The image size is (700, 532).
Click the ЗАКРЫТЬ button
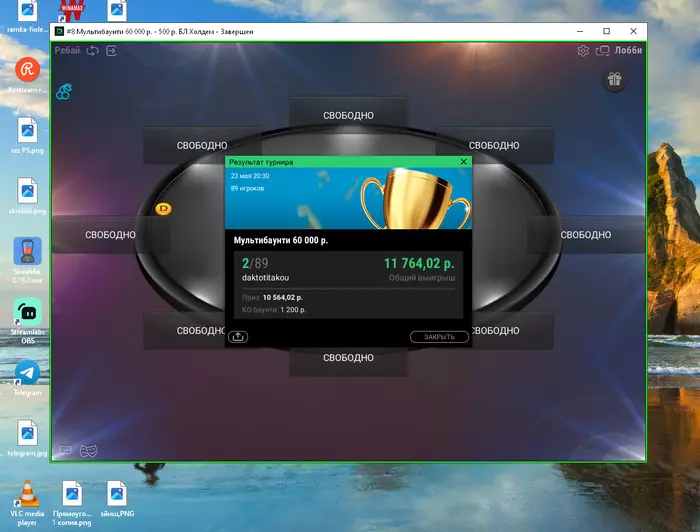(439, 337)
